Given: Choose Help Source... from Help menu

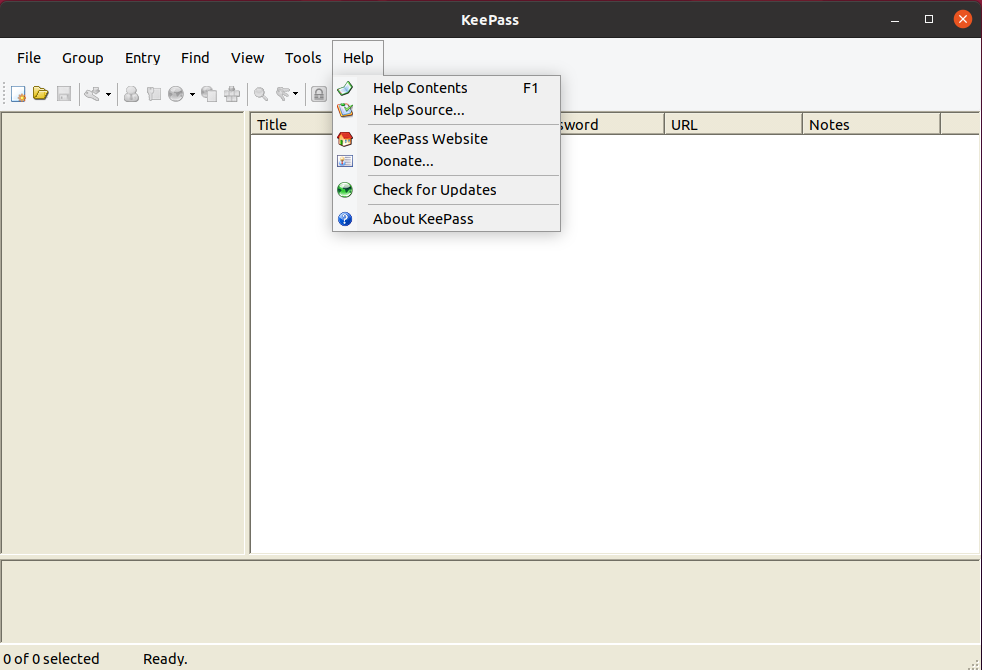Looking at the screenshot, I should pyautogui.click(x=447, y=110).
